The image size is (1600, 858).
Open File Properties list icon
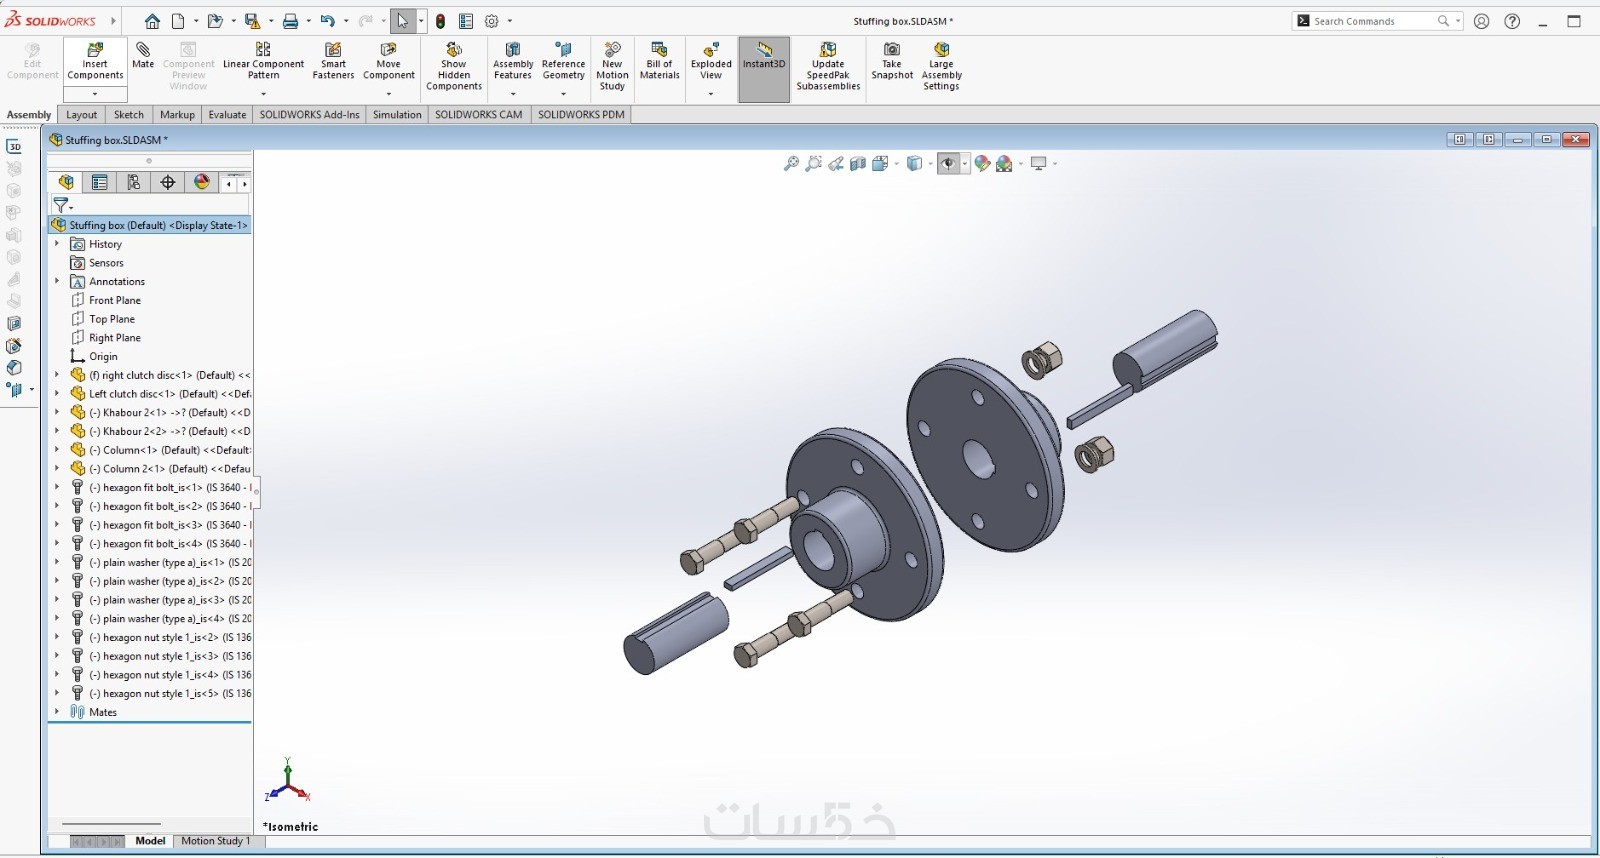(x=466, y=21)
